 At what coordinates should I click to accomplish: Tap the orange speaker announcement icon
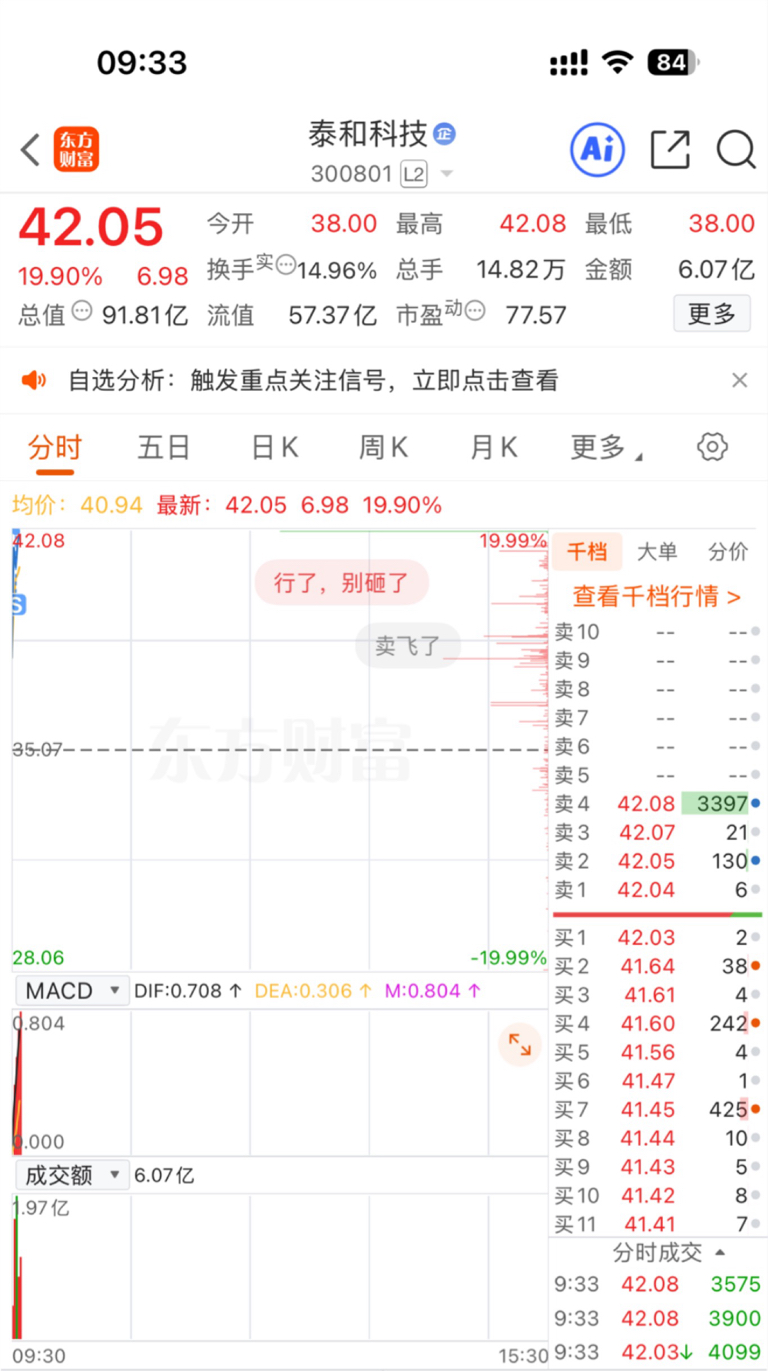35,380
